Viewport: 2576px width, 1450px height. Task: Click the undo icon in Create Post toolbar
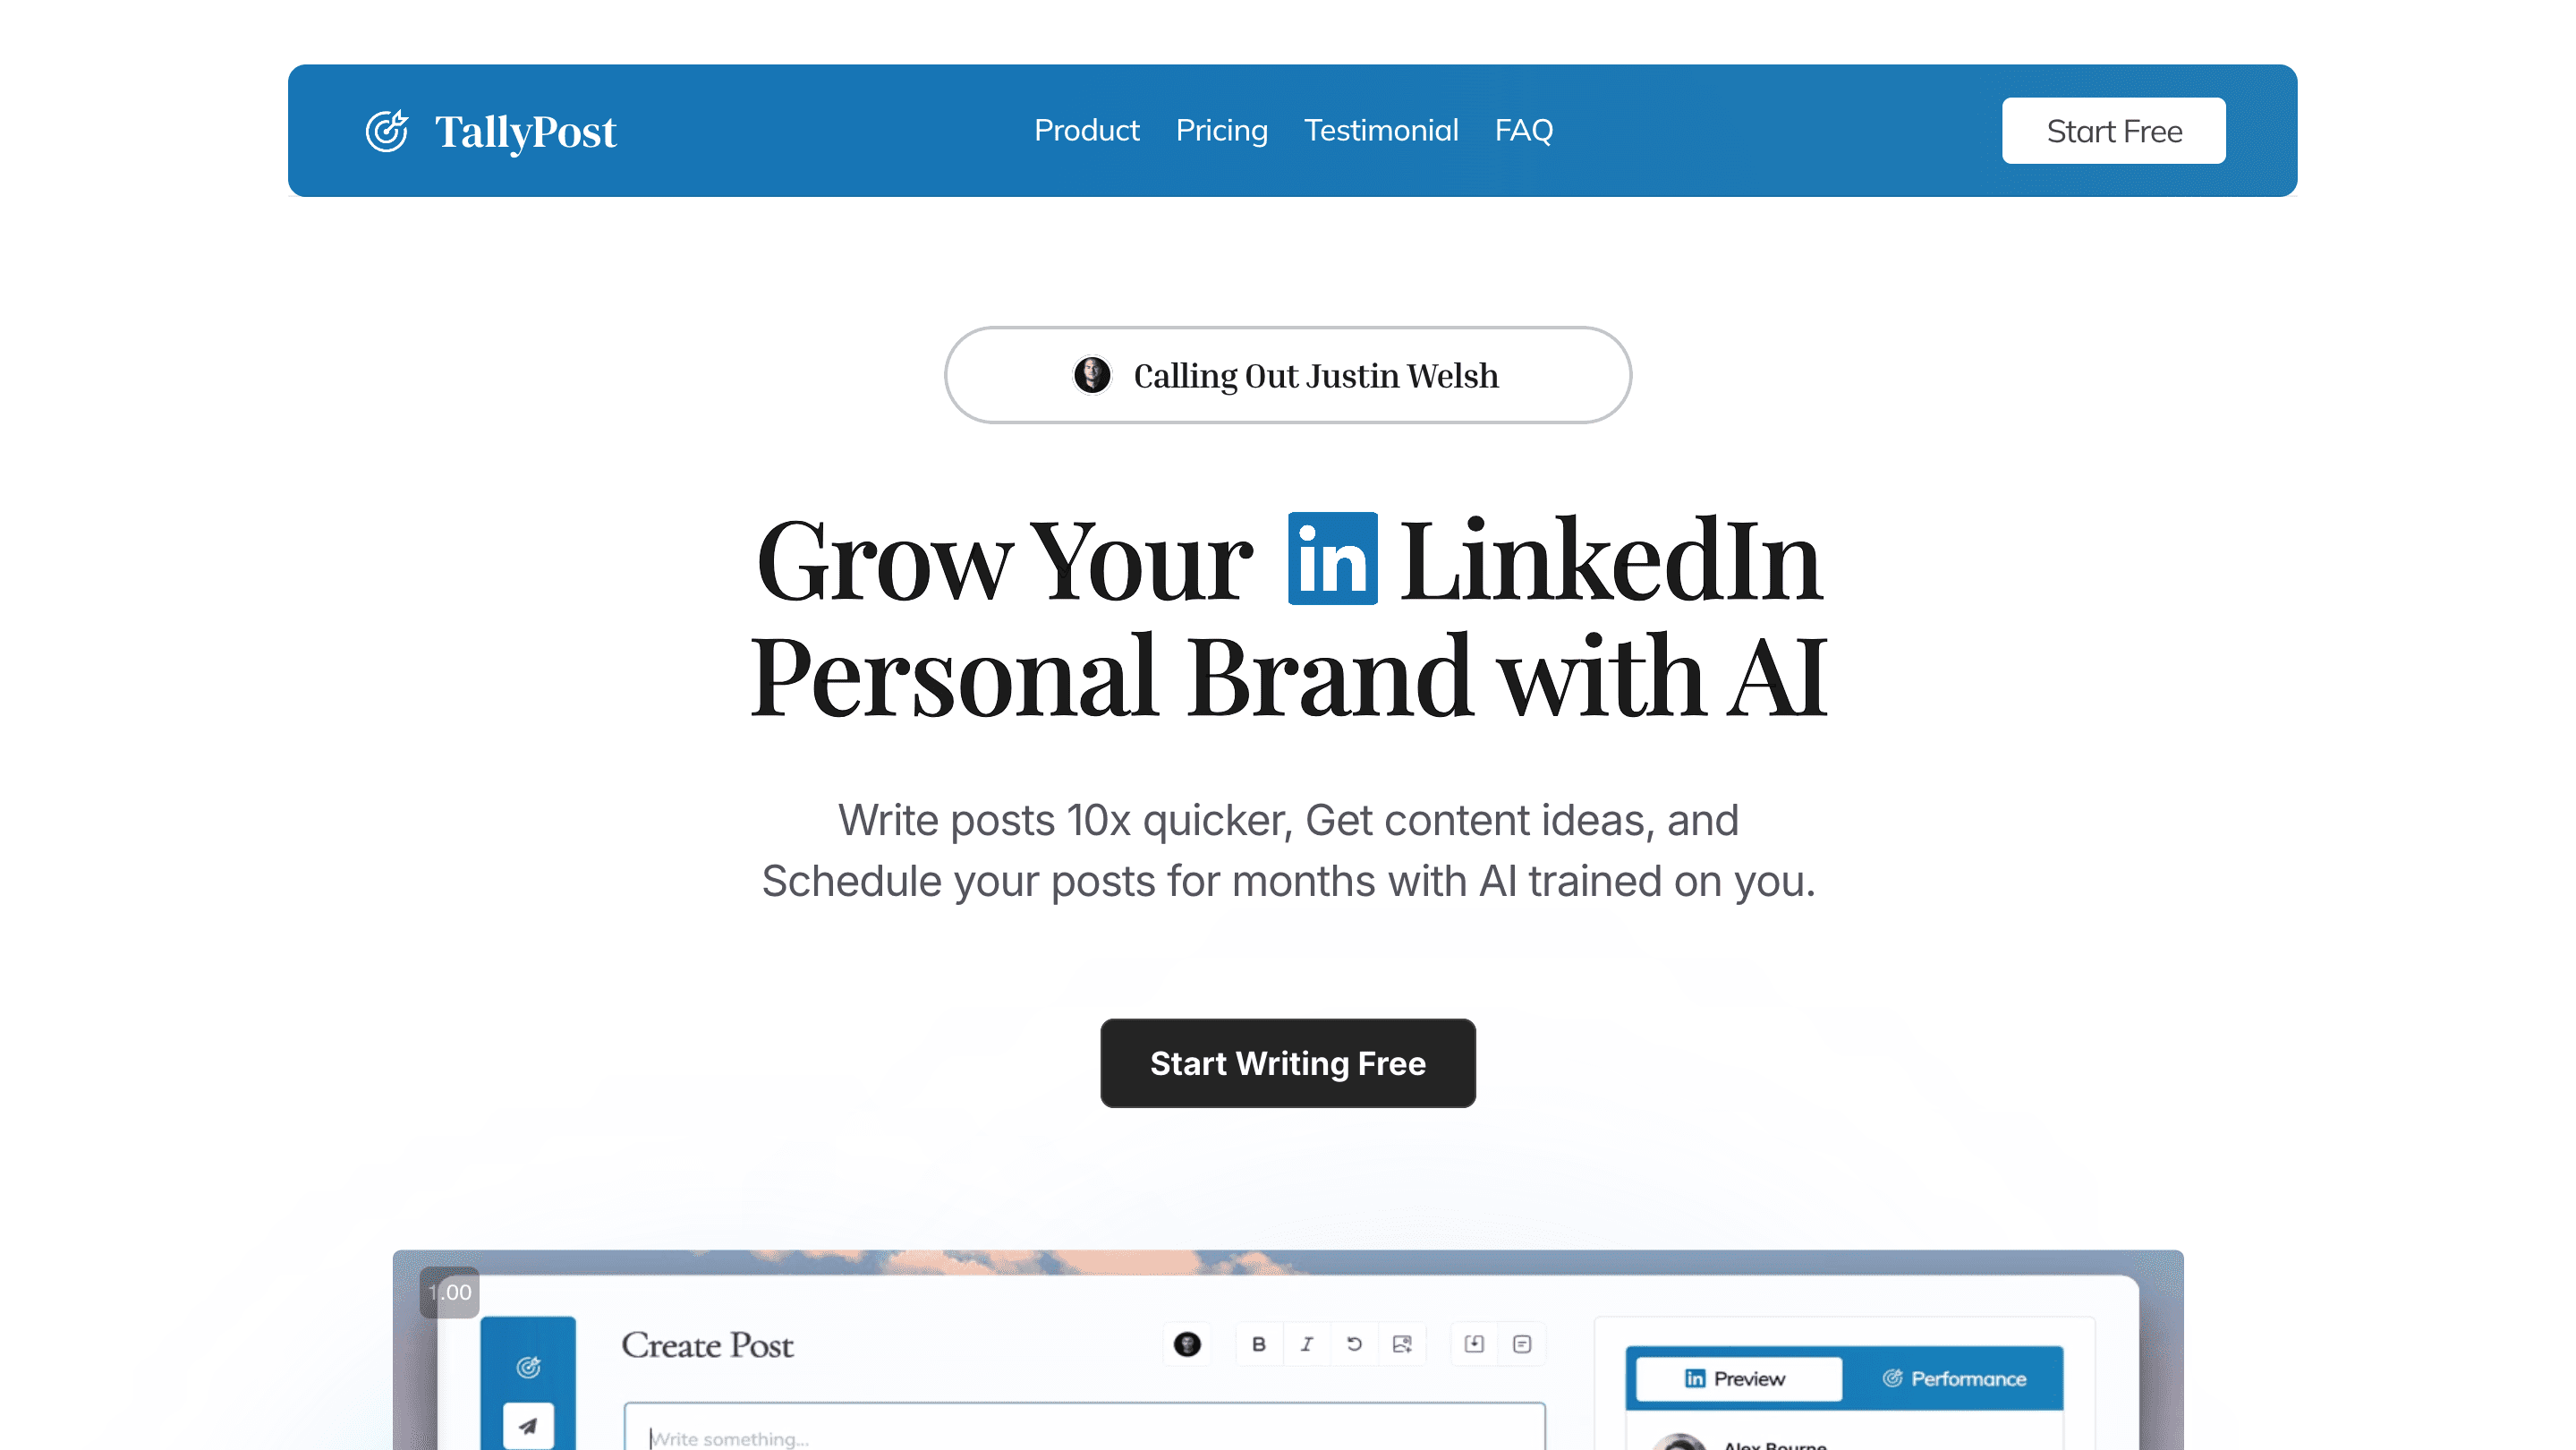(1354, 1343)
